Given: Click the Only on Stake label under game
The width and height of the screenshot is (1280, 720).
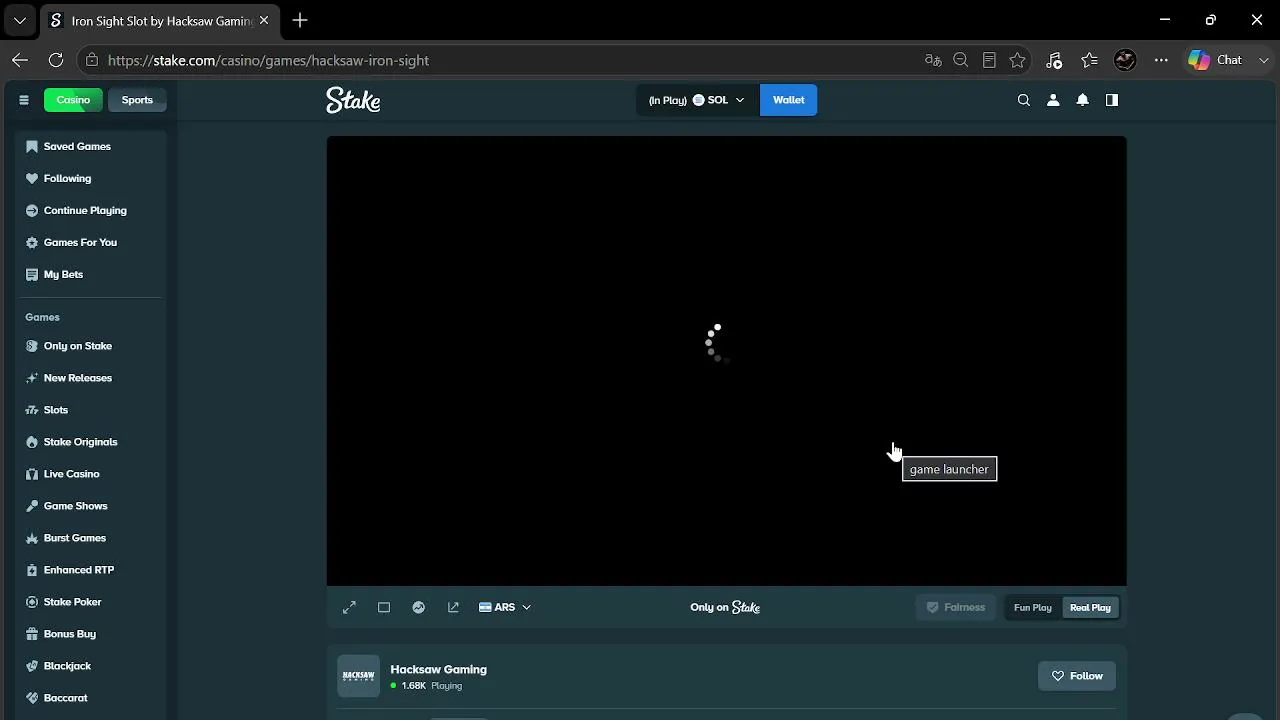Looking at the screenshot, I should 725,607.
